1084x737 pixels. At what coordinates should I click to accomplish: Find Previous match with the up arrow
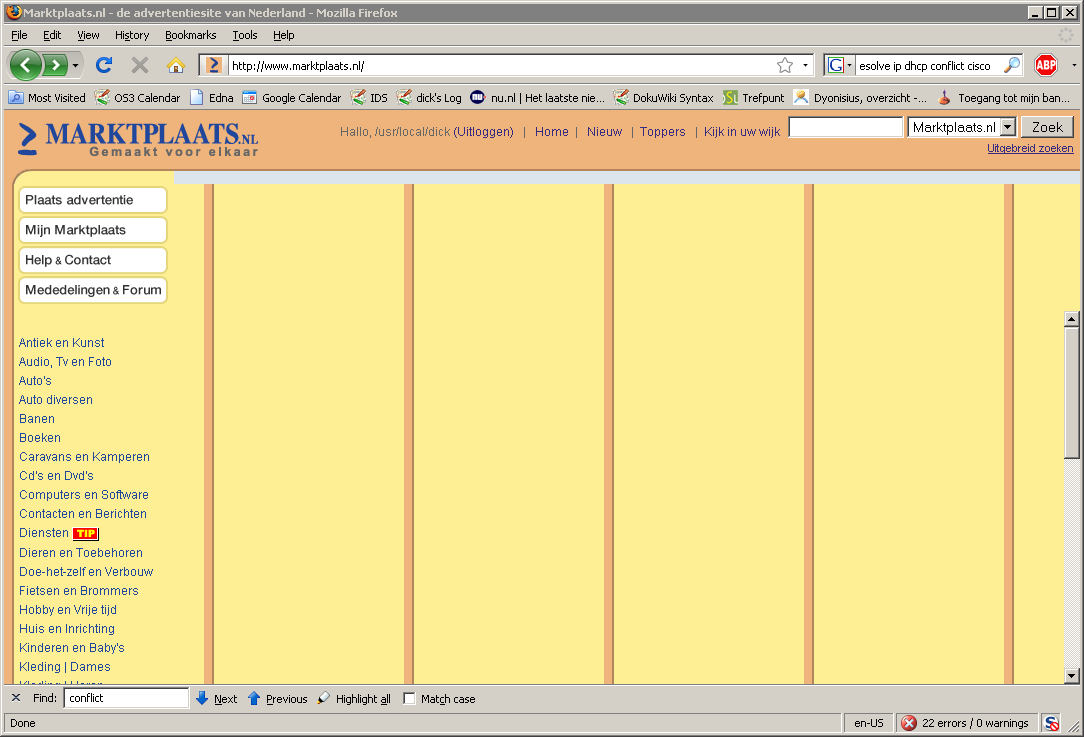(x=277, y=699)
